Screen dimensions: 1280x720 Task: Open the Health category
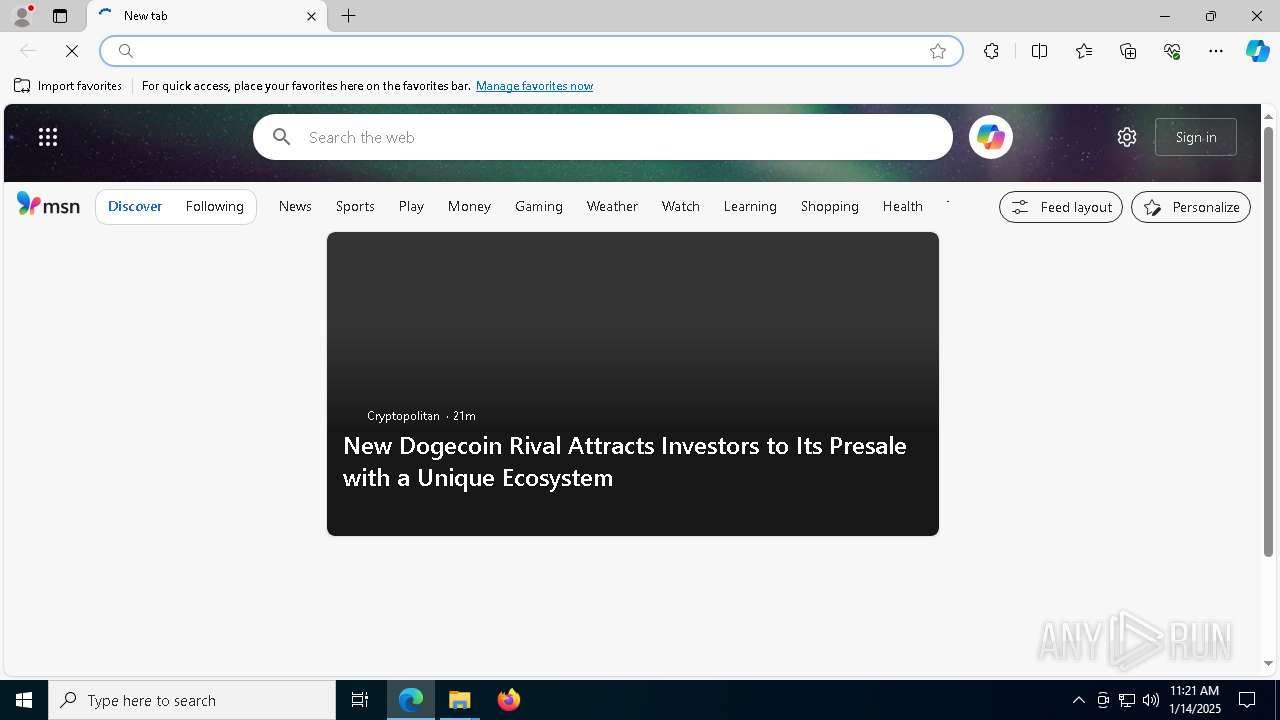click(903, 206)
